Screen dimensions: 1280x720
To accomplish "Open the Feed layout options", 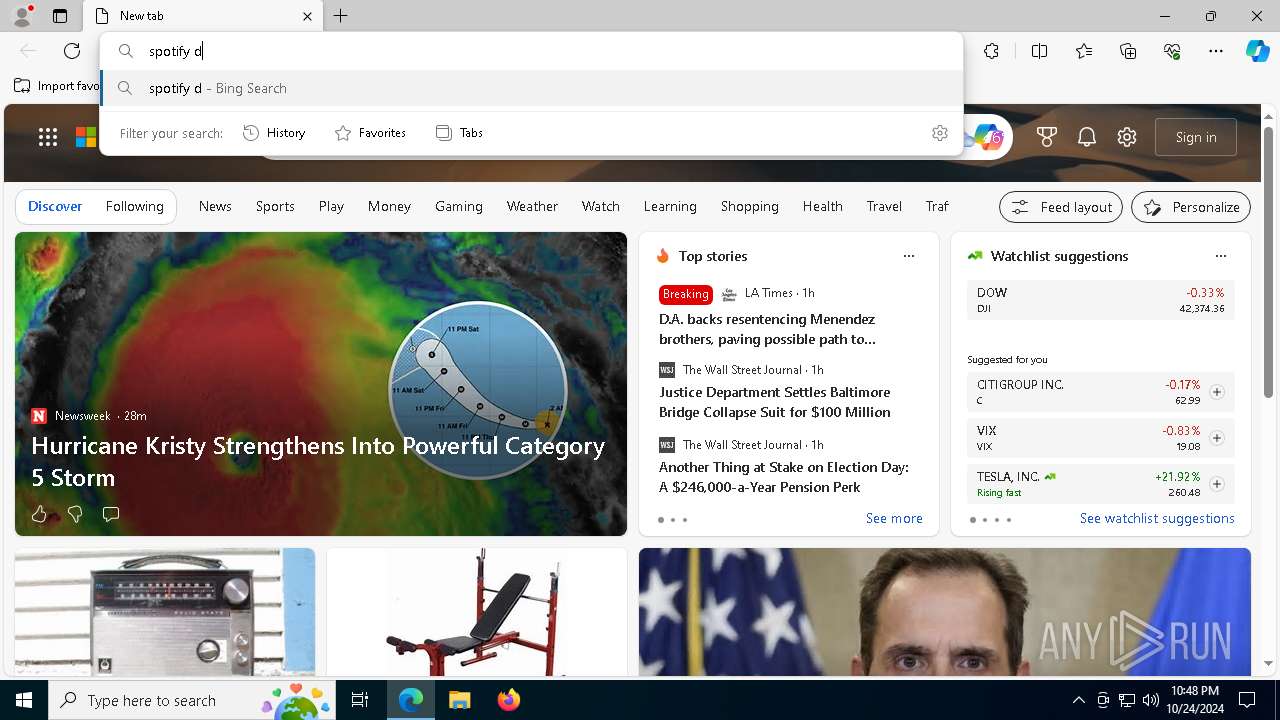I will [1061, 207].
